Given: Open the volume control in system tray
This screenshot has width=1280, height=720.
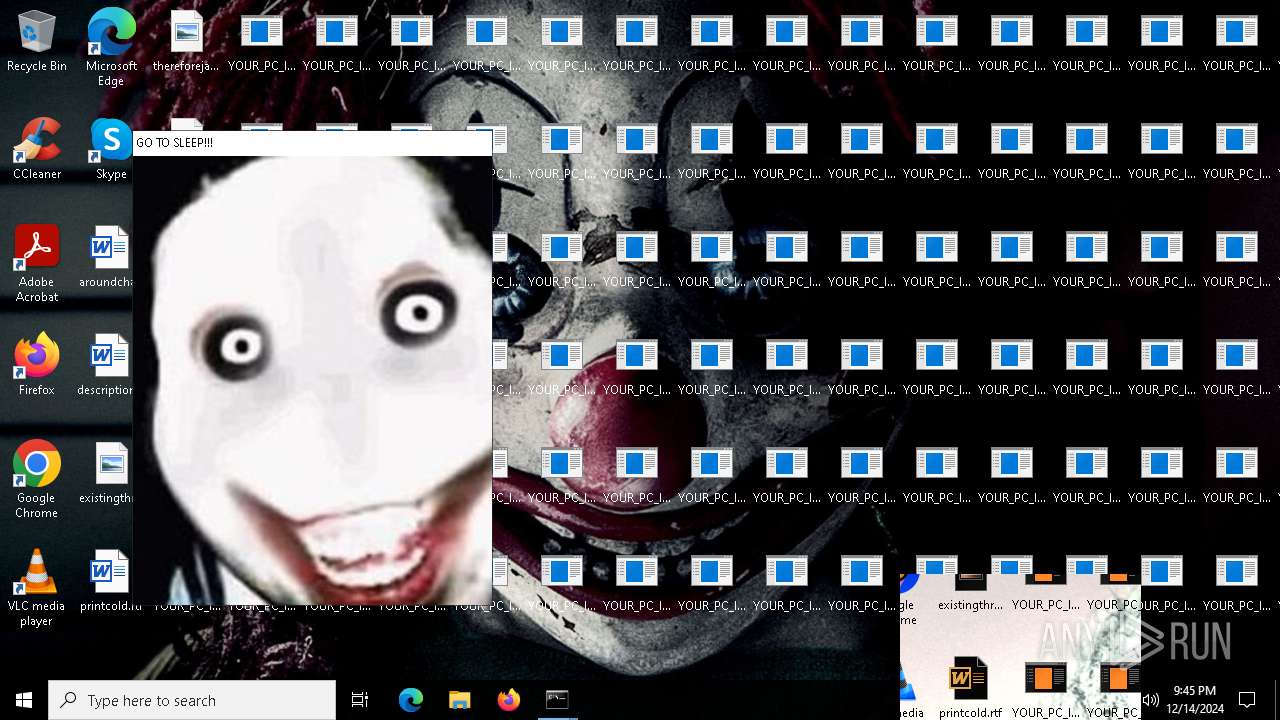Looking at the screenshot, I should (x=1150, y=700).
